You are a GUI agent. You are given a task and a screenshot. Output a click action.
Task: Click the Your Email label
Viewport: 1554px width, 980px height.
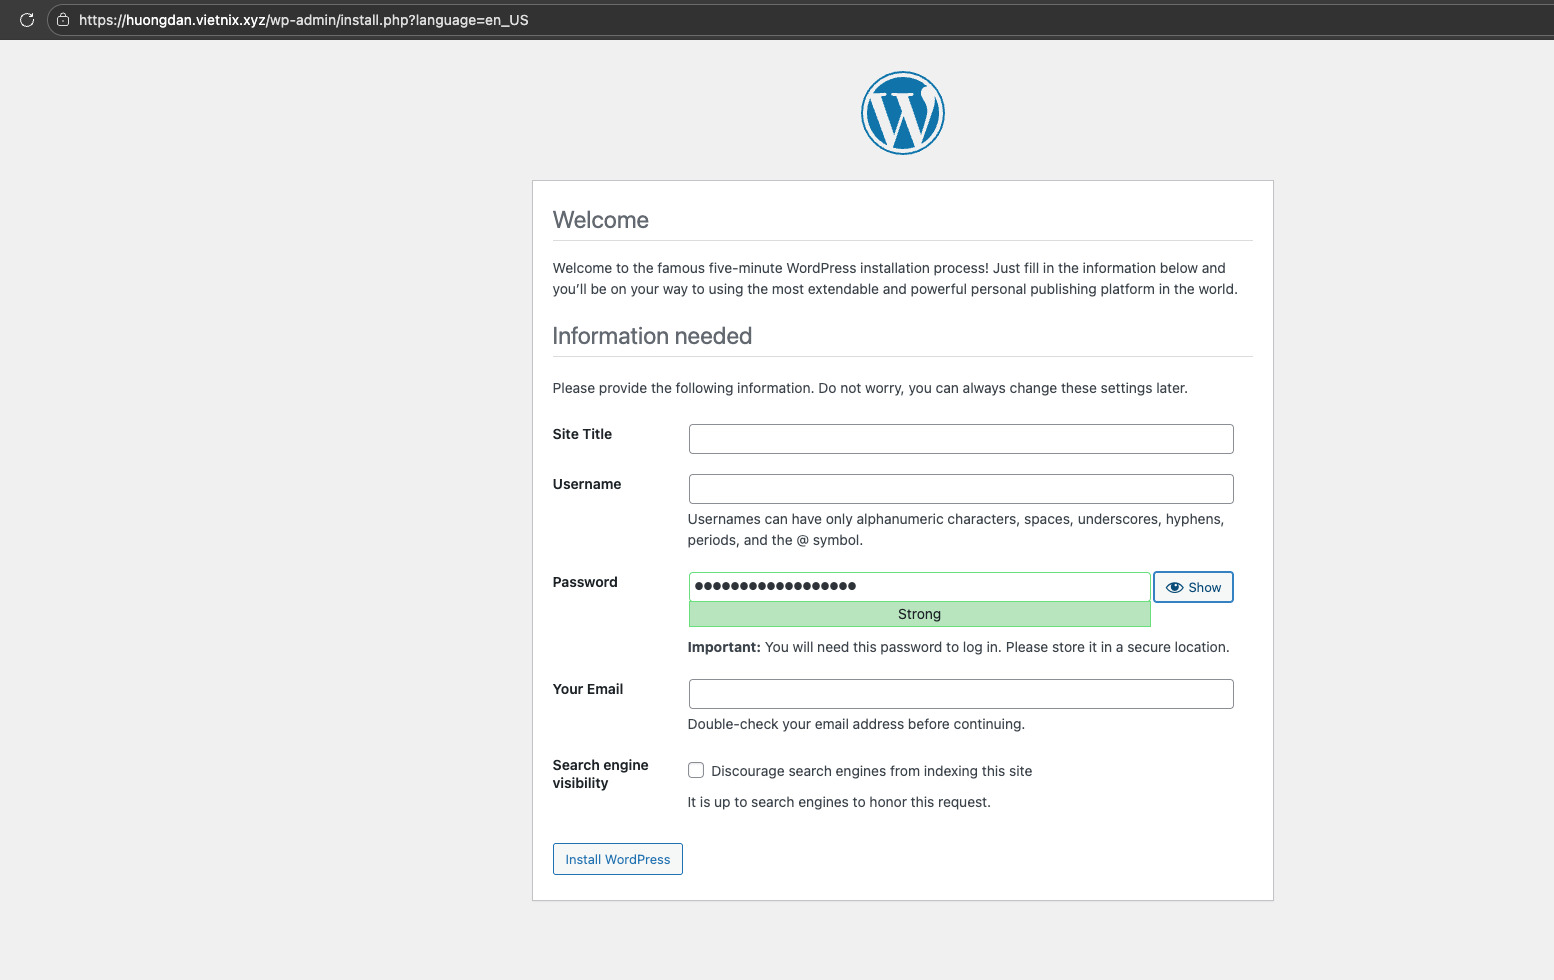click(x=588, y=689)
